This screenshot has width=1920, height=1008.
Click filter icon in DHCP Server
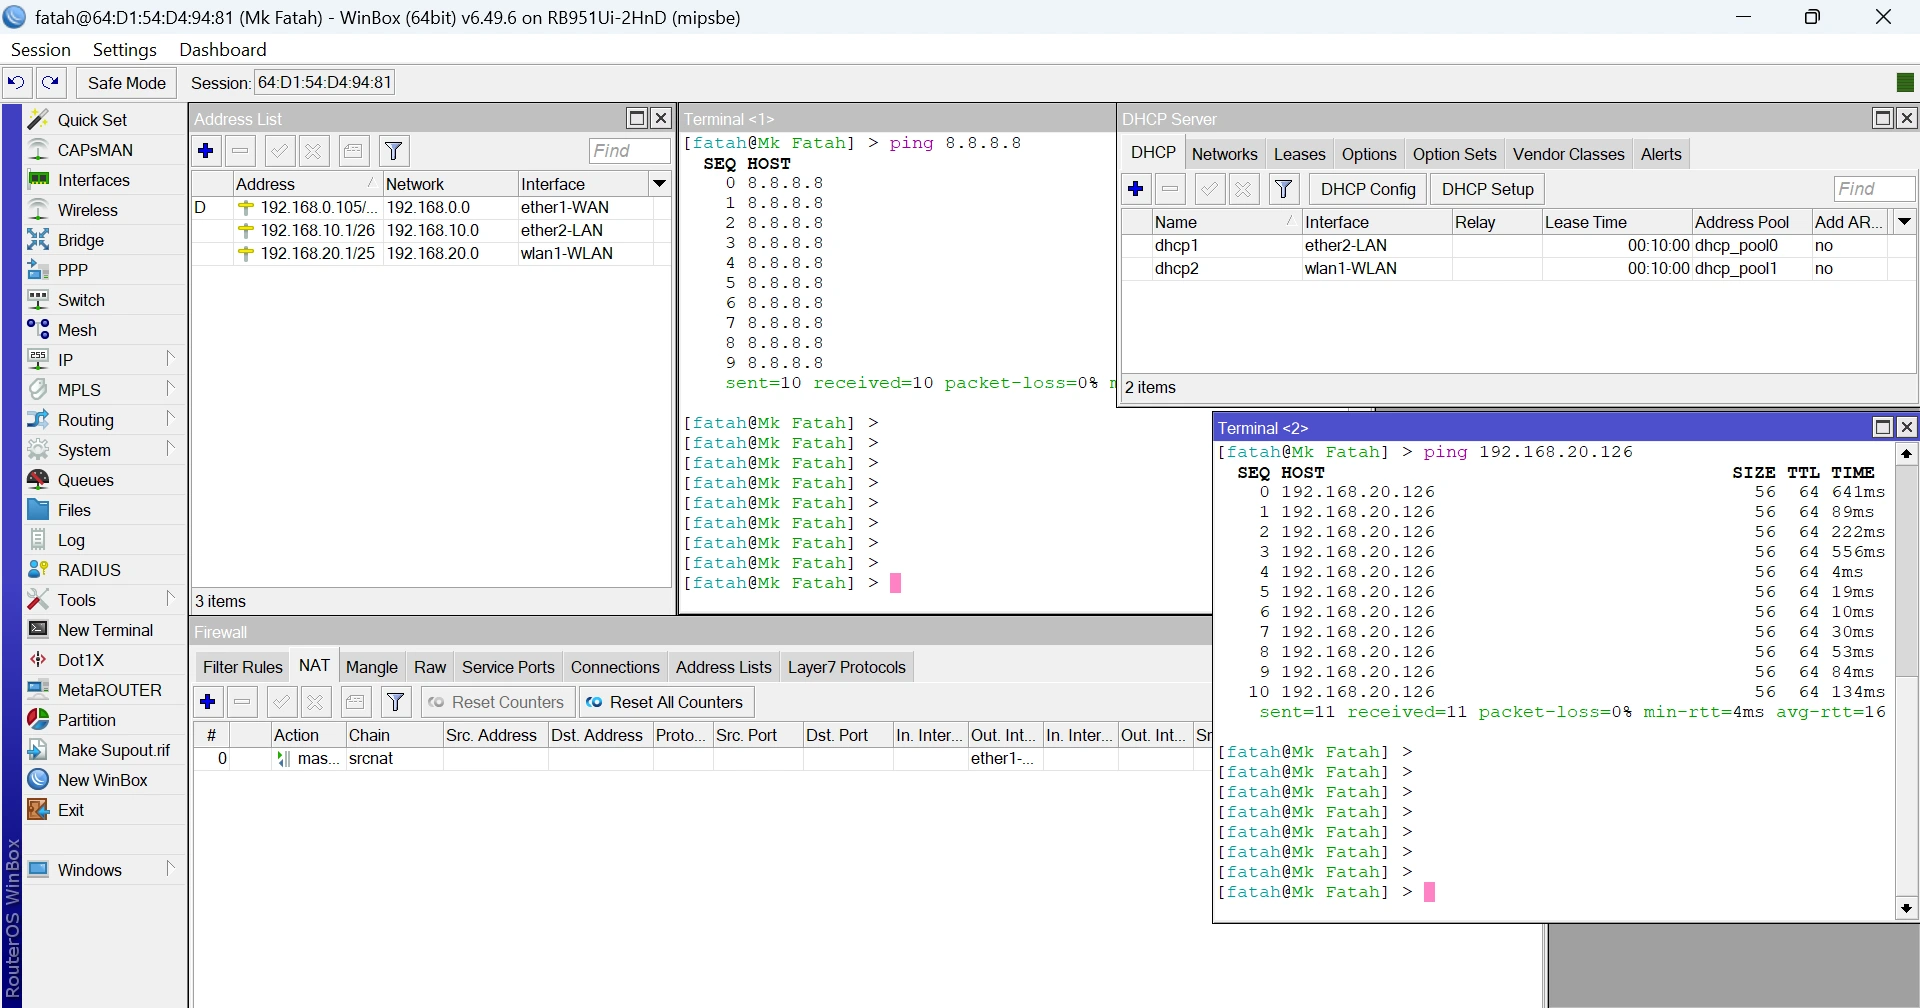1284,189
